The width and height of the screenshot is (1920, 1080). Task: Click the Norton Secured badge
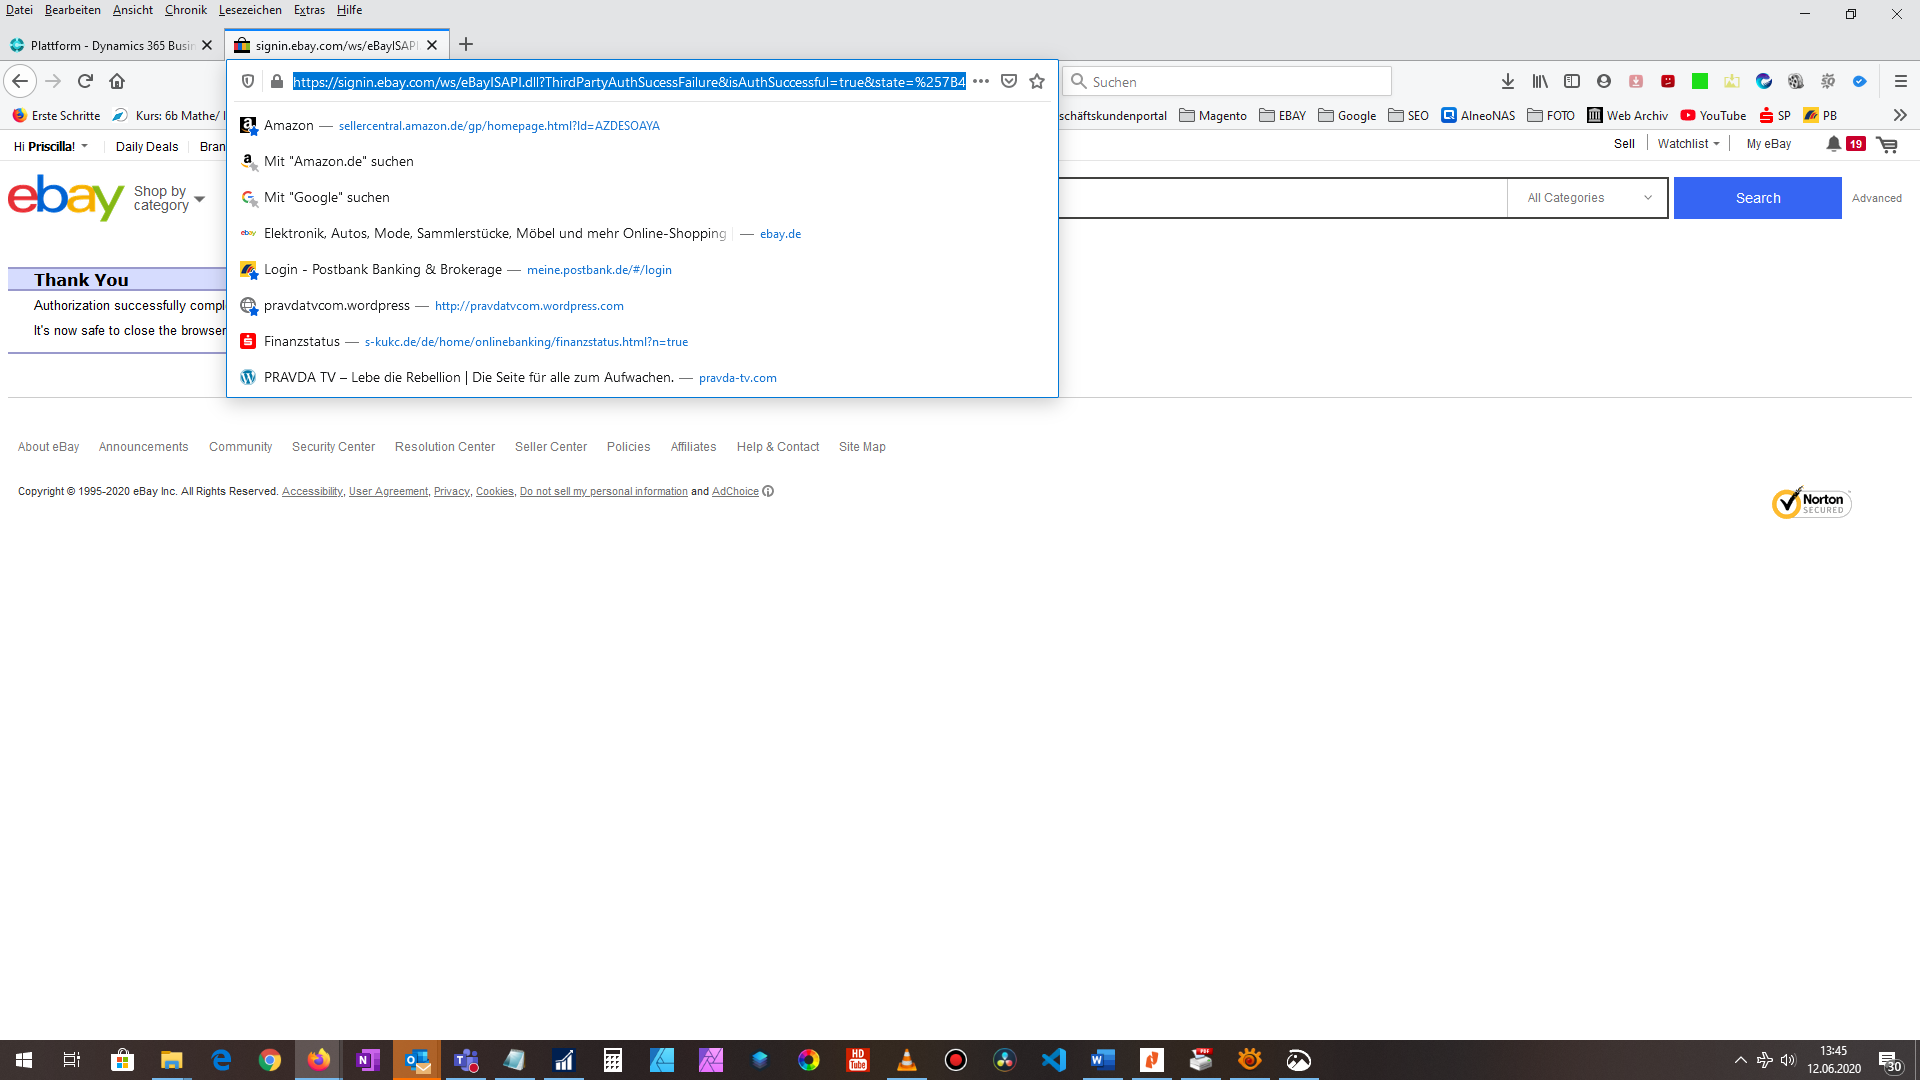click(1811, 502)
